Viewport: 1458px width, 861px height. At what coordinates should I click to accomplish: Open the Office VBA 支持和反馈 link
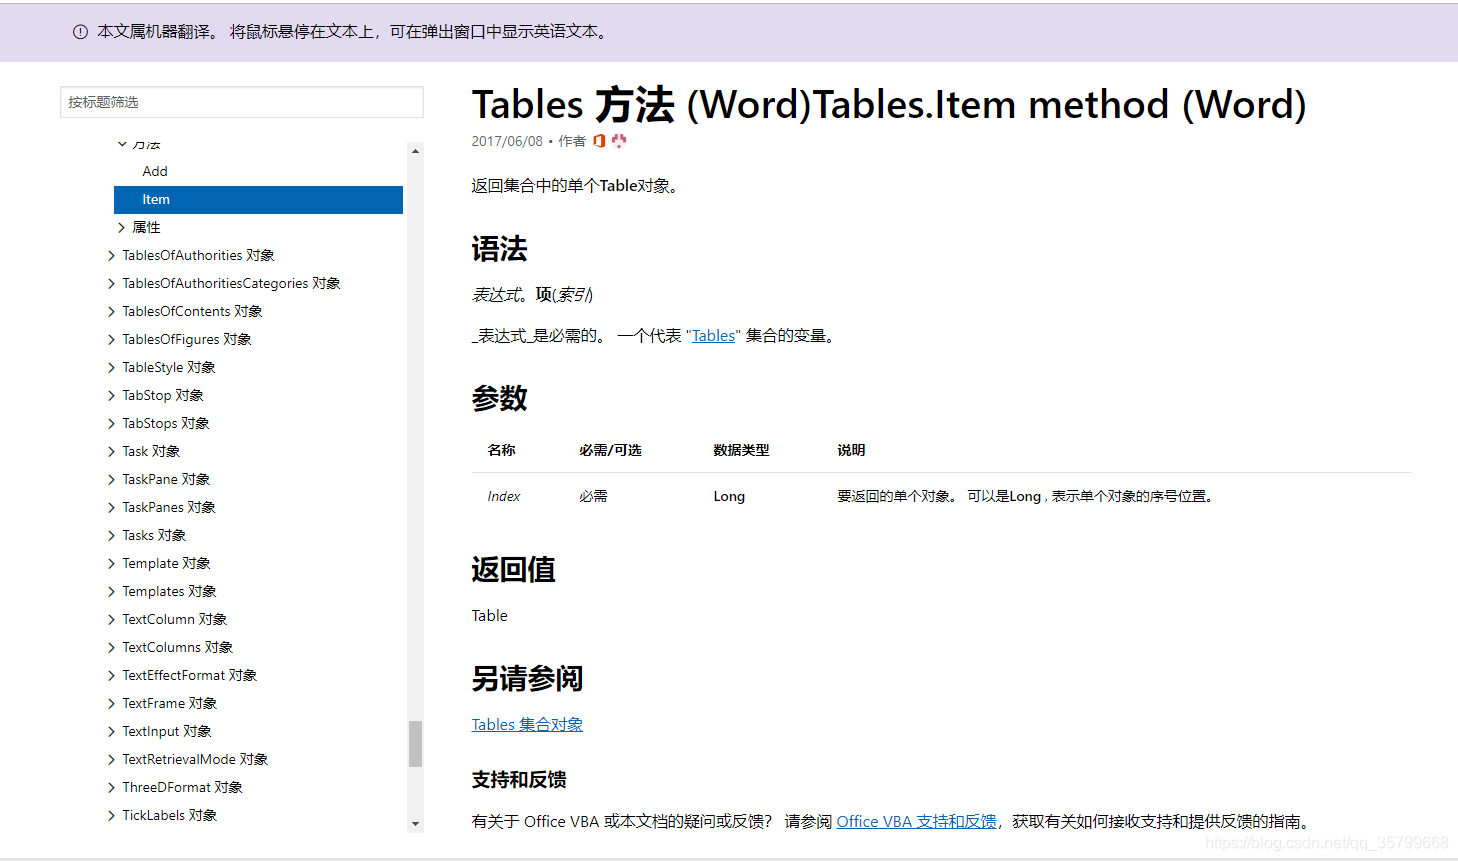tap(917, 821)
